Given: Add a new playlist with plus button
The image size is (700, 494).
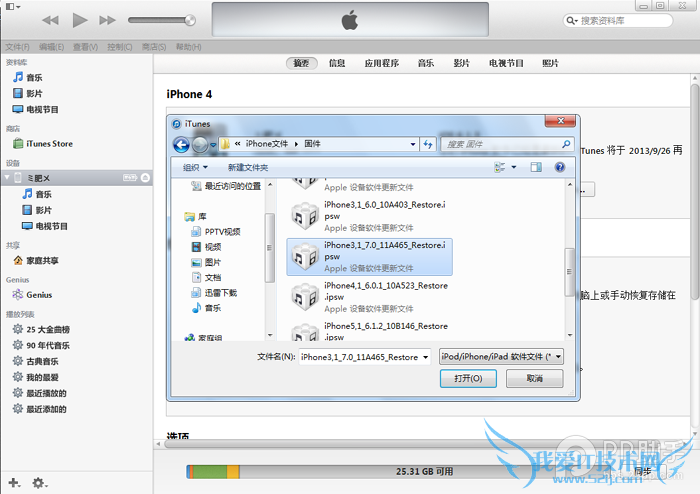Looking at the screenshot, I should [13, 483].
